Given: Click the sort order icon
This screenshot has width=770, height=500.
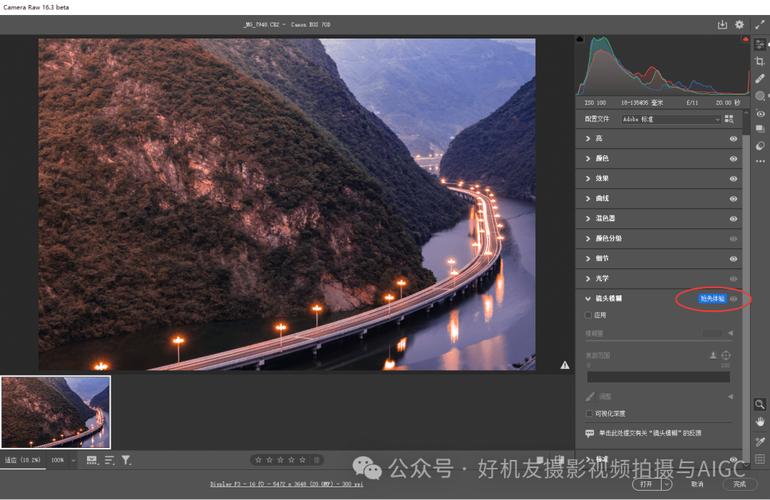Looking at the screenshot, I should tap(109, 460).
